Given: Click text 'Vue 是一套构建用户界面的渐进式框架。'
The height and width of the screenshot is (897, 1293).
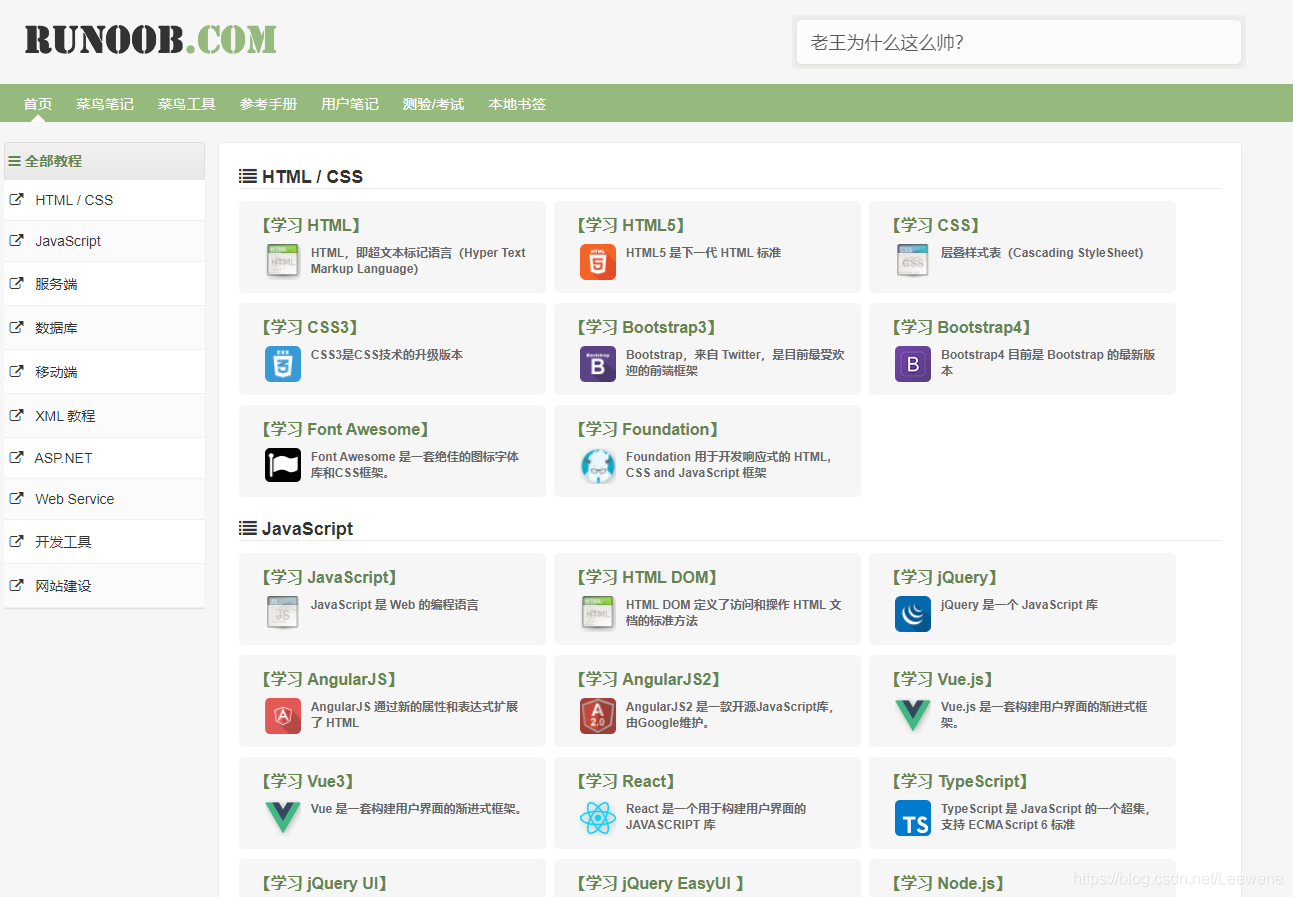Looking at the screenshot, I should coord(416,809).
